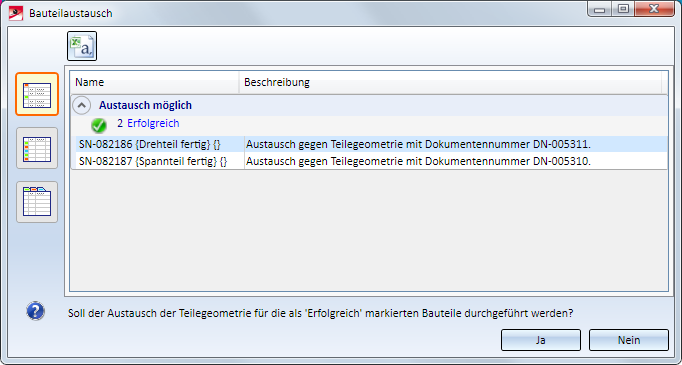Sort by the Beschreibung column header
Image resolution: width=682 pixels, height=365 pixels.
(x=450, y=82)
